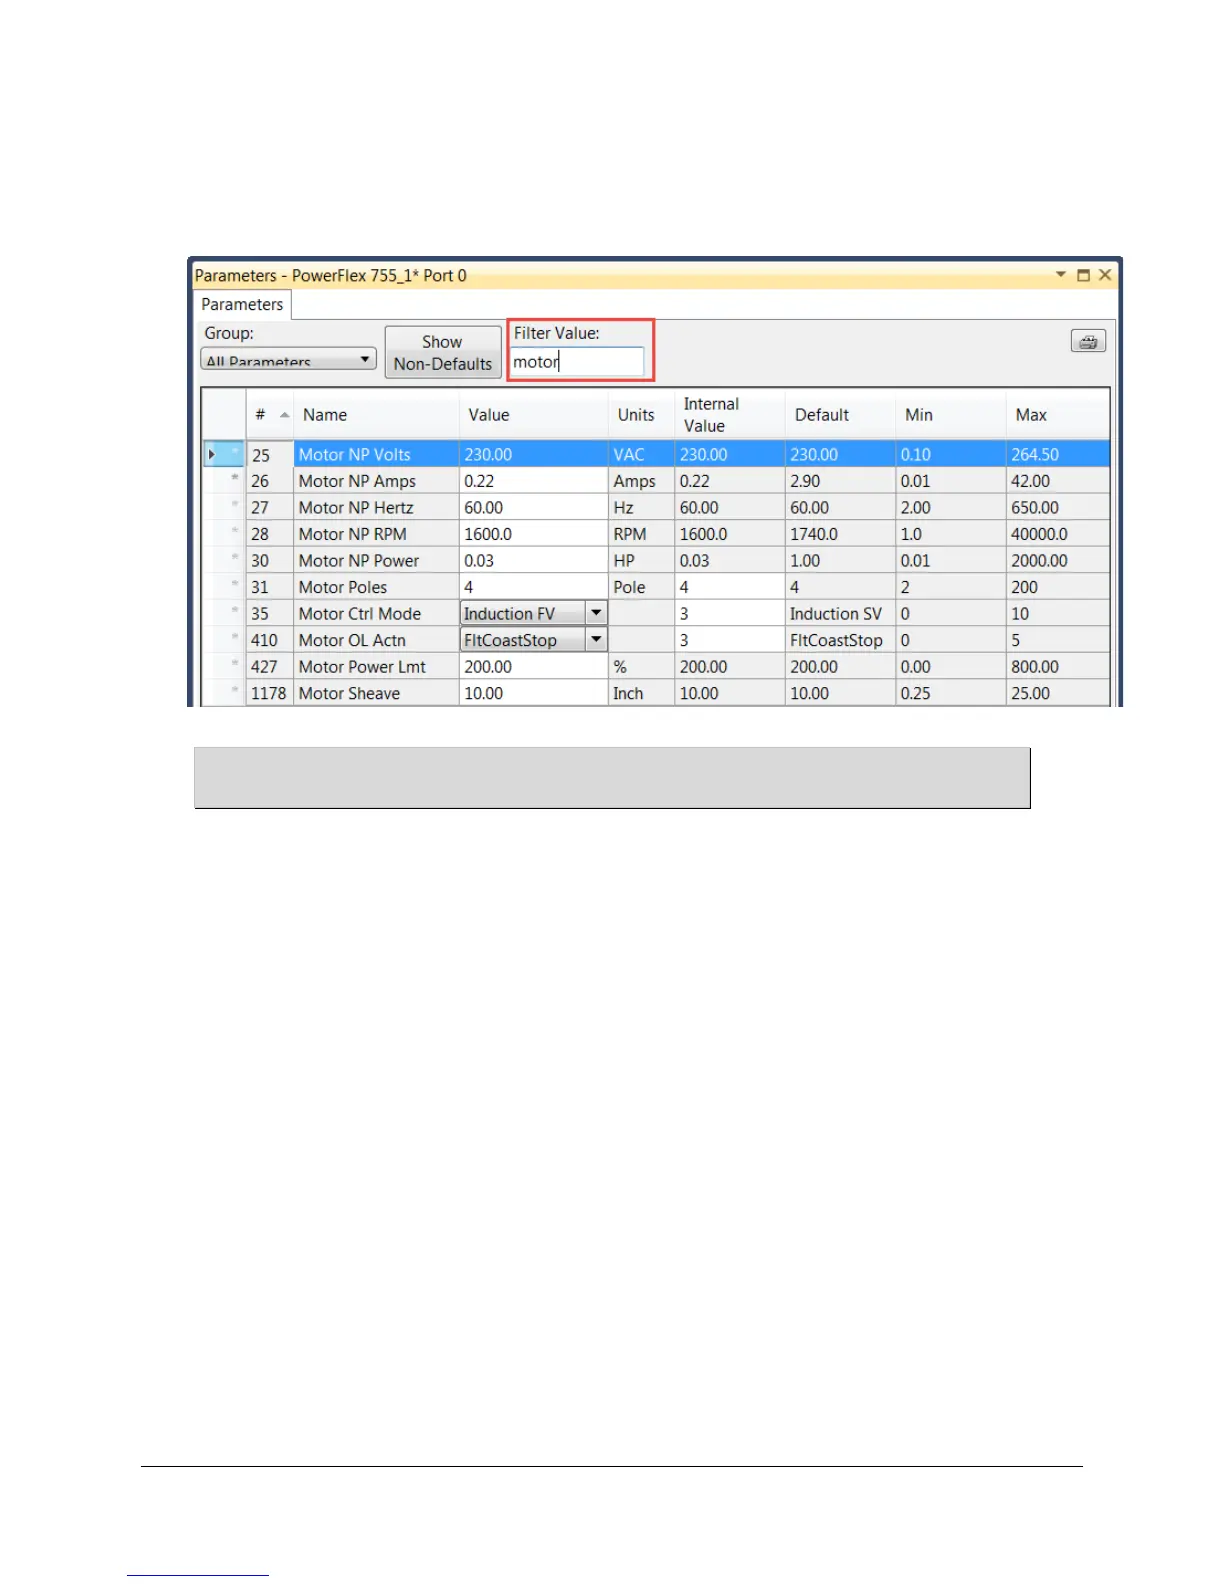The image size is (1224, 1584).
Task: Click the HP units cell
Action: (x=641, y=561)
